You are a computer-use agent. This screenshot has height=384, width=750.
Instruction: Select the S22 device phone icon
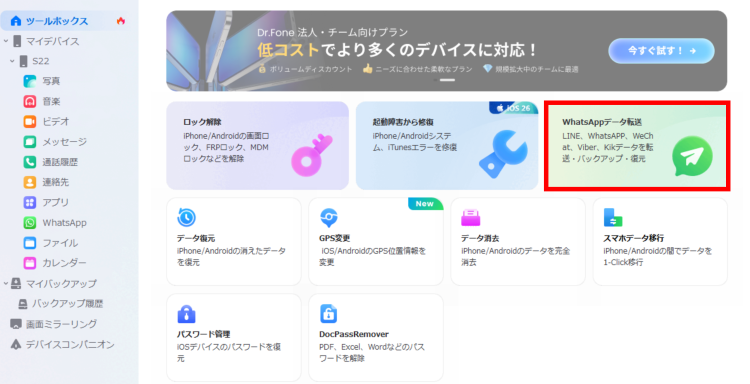click(23, 61)
